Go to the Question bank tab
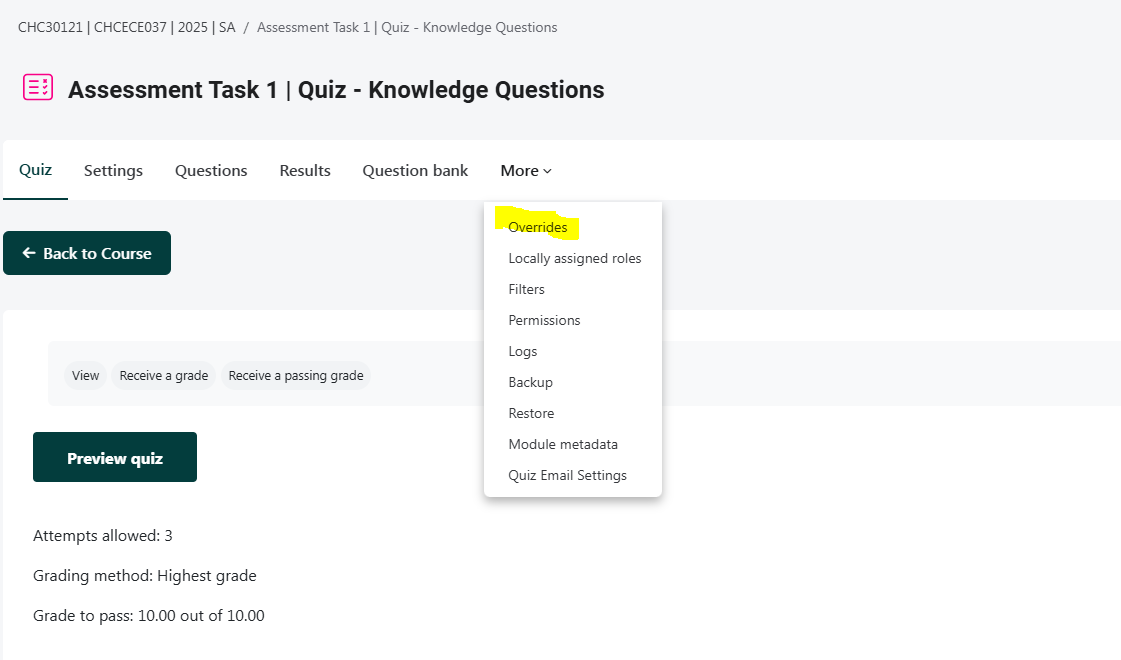Screen dimensions: 1121x660 coord(415,171)
